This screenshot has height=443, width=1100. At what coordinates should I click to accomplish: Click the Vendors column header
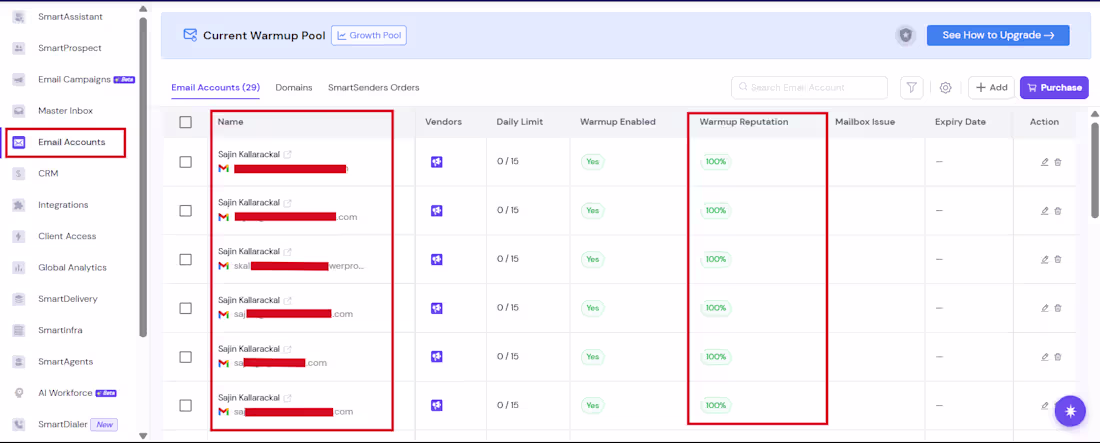pos(443,122)
